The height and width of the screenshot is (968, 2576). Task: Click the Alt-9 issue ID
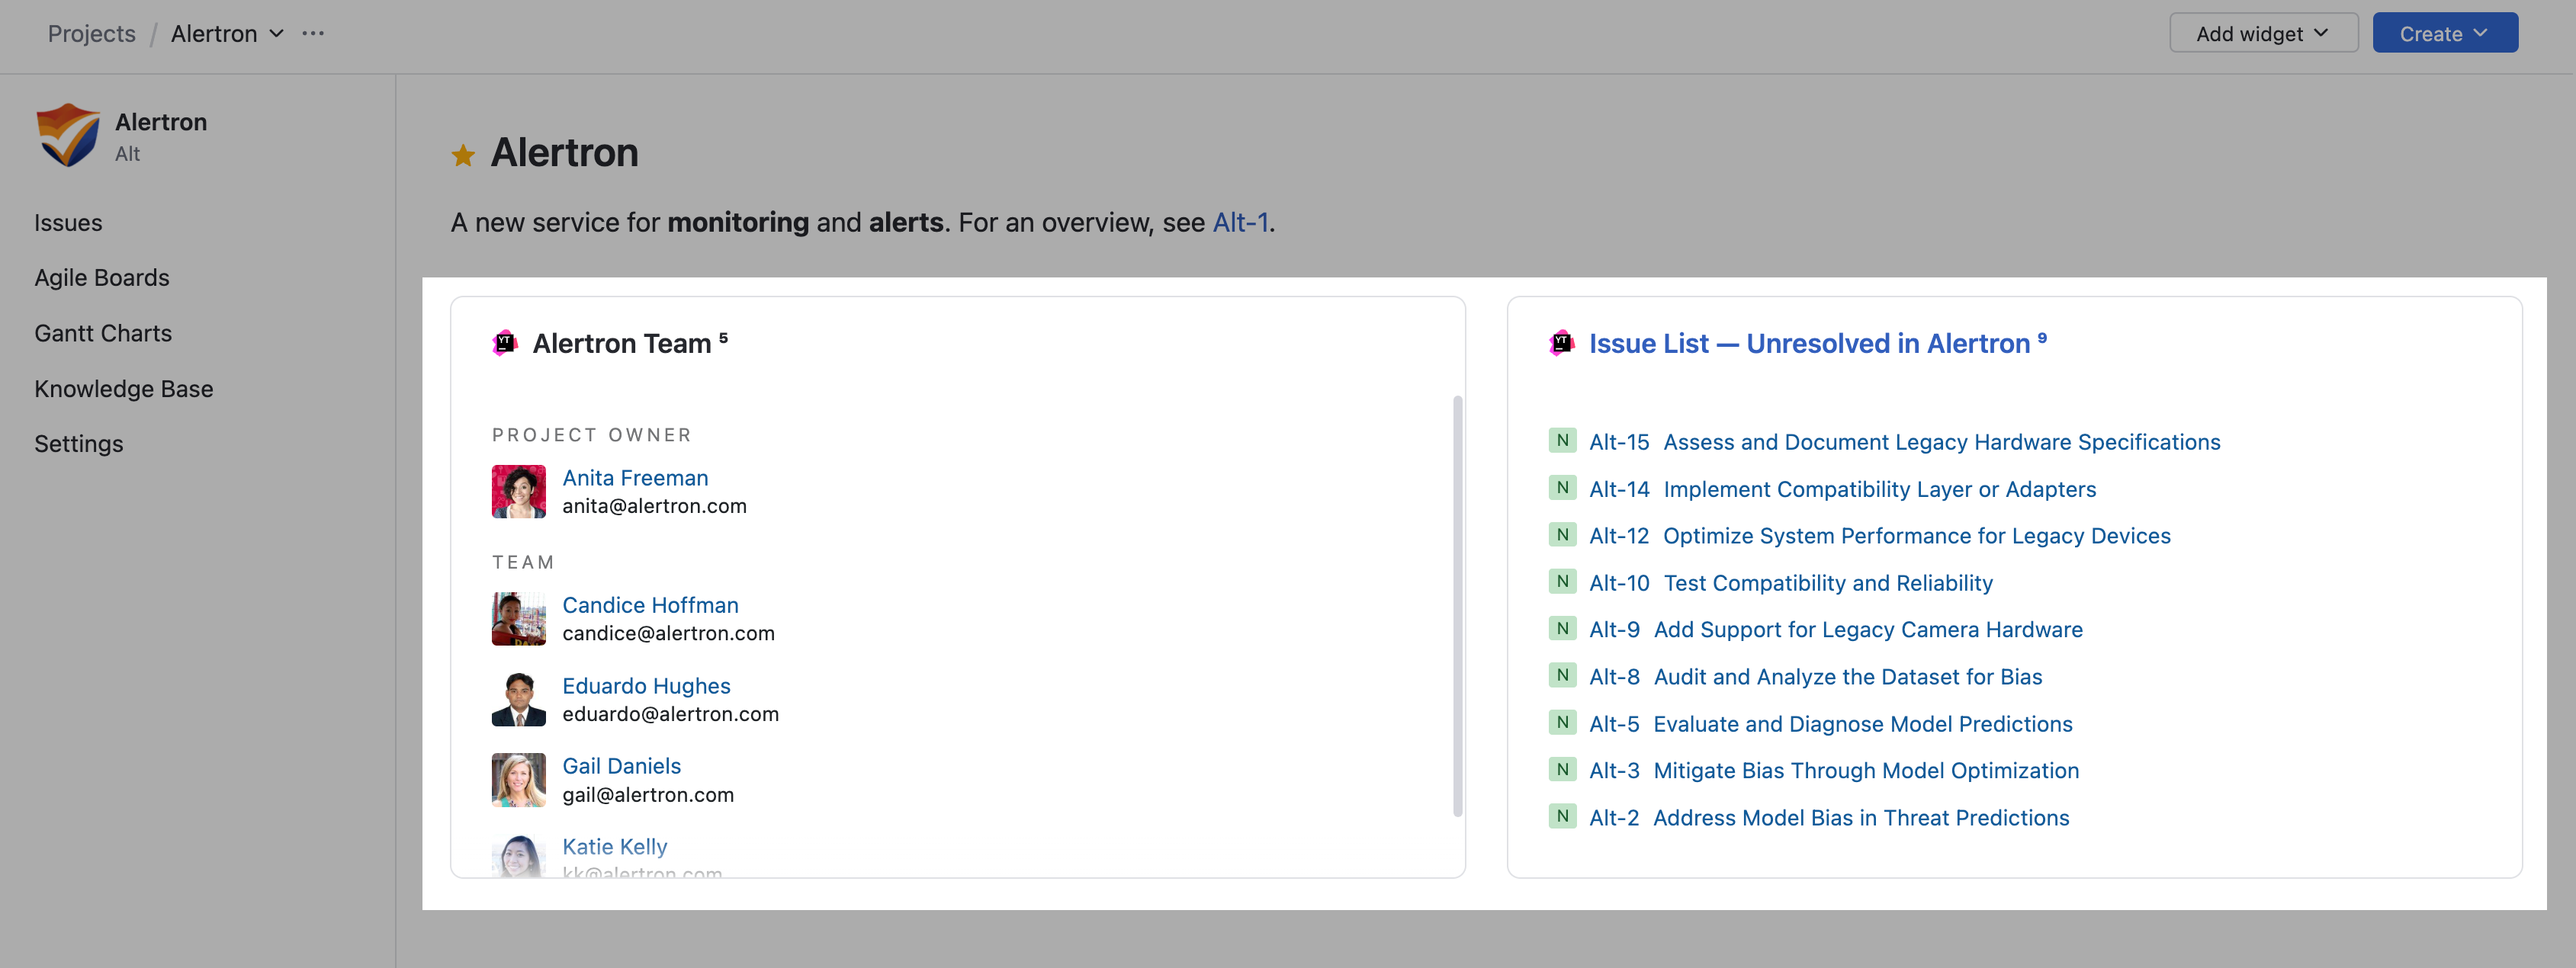click(x=1614, y=629)
